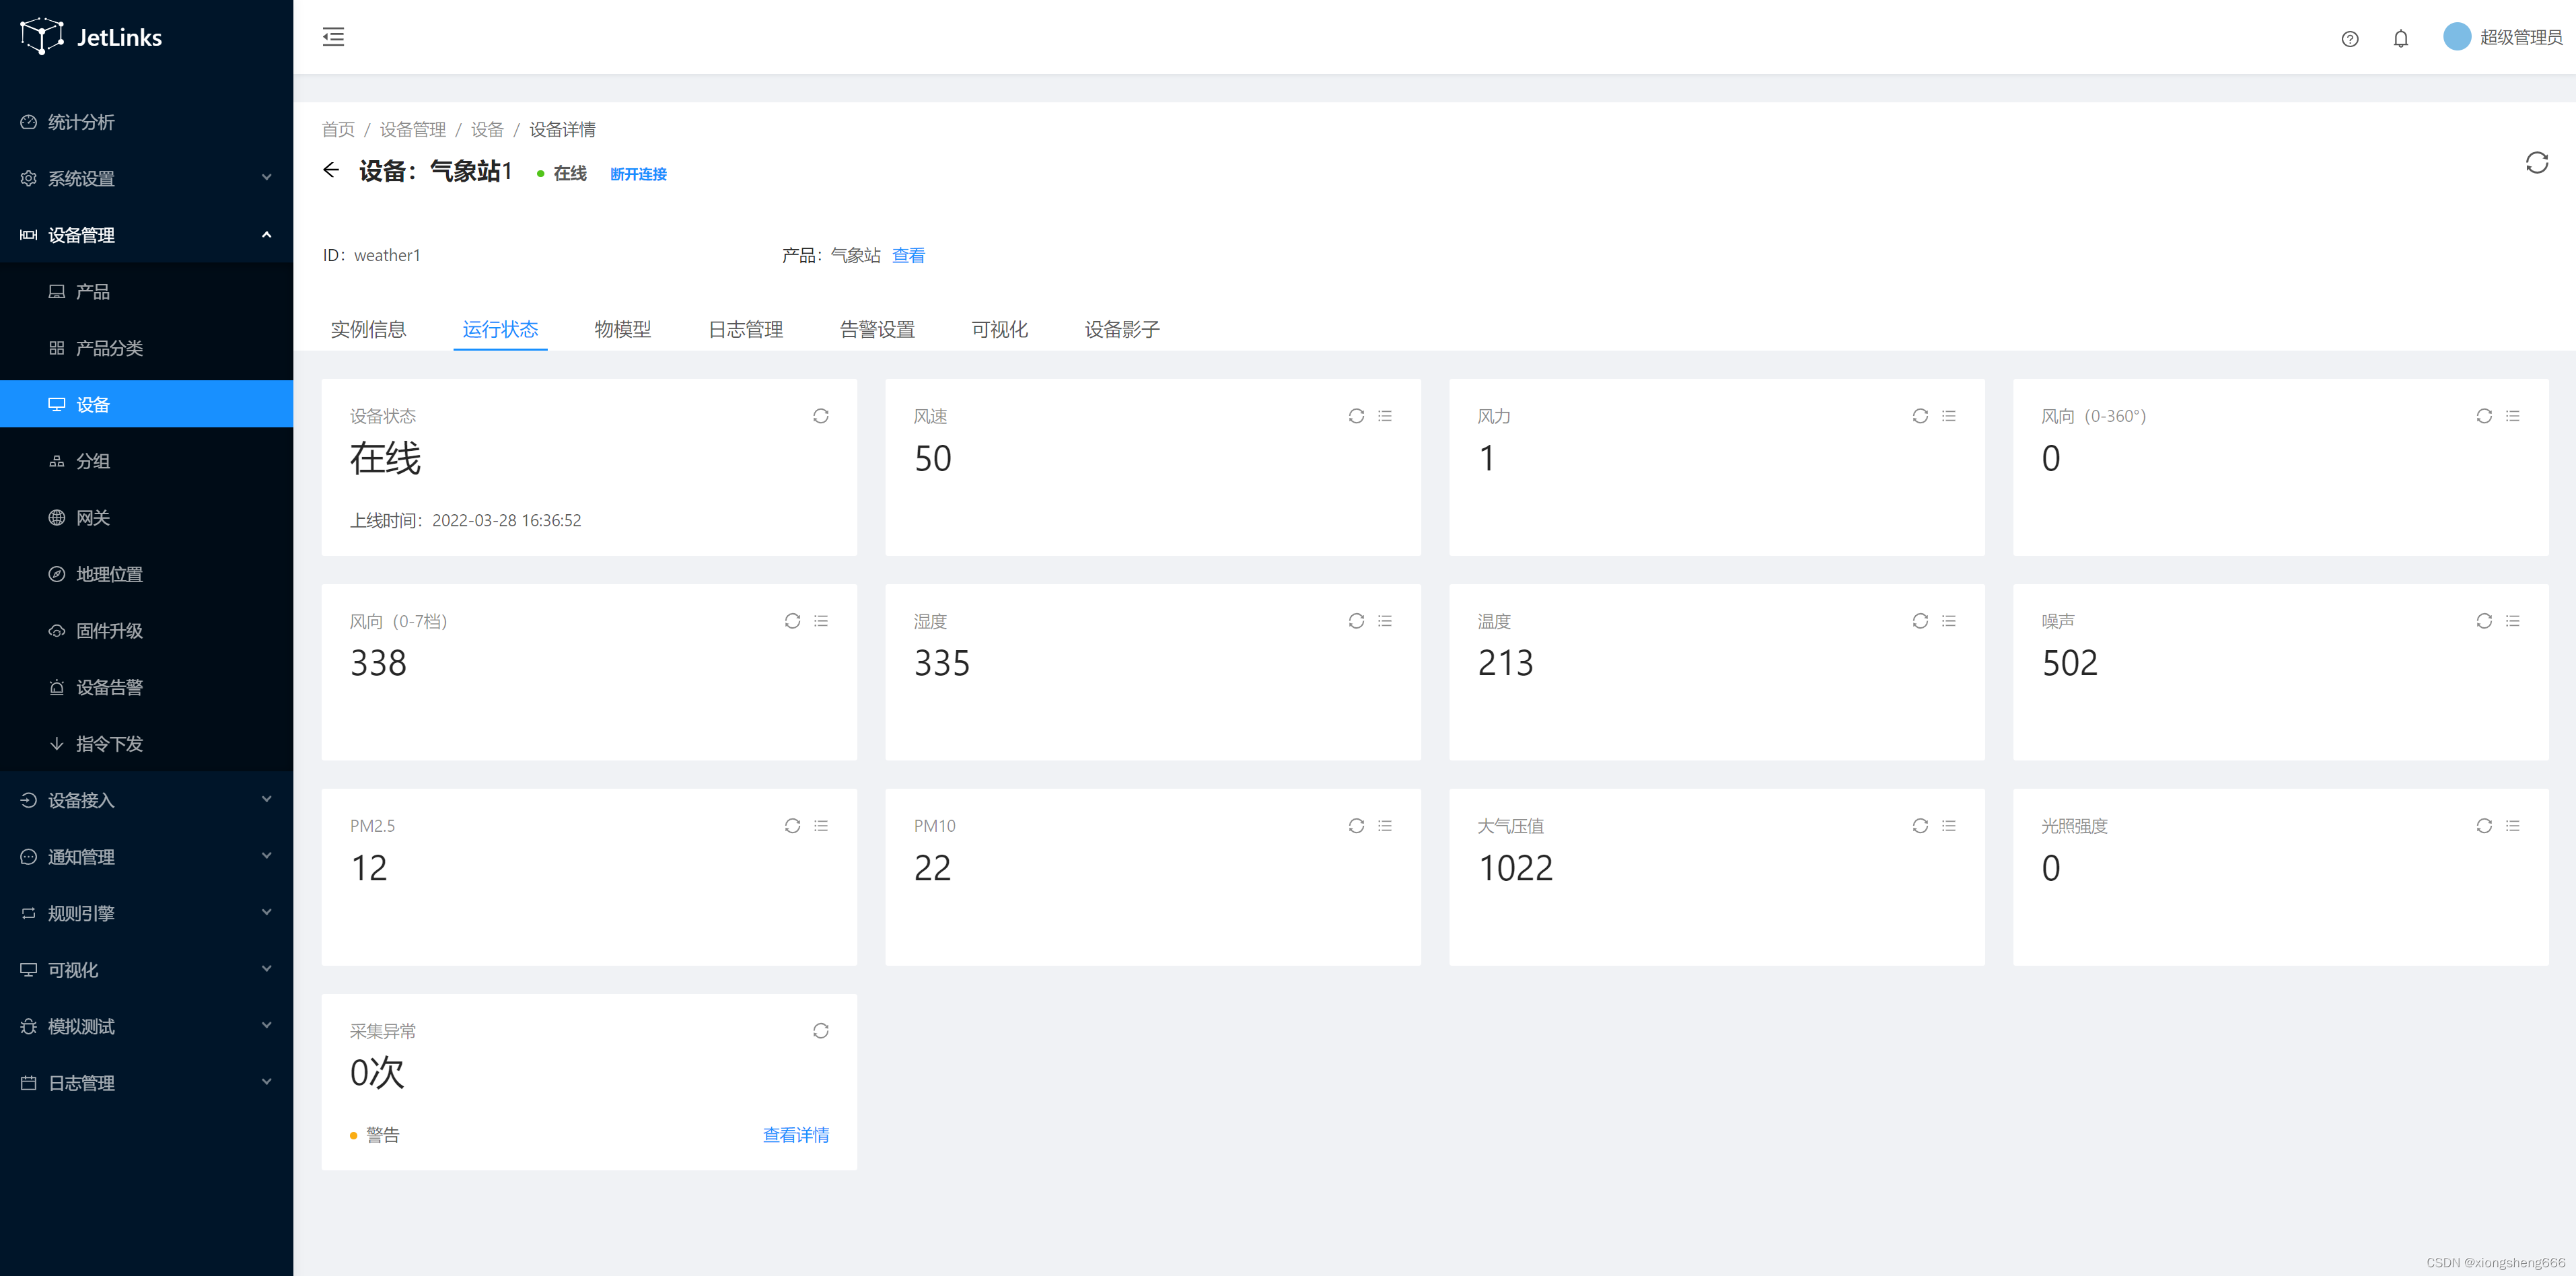Open the history list for 温度 card
Screen dimensions: 2576x1276
pyautogui.click(x=1948, y=621)
